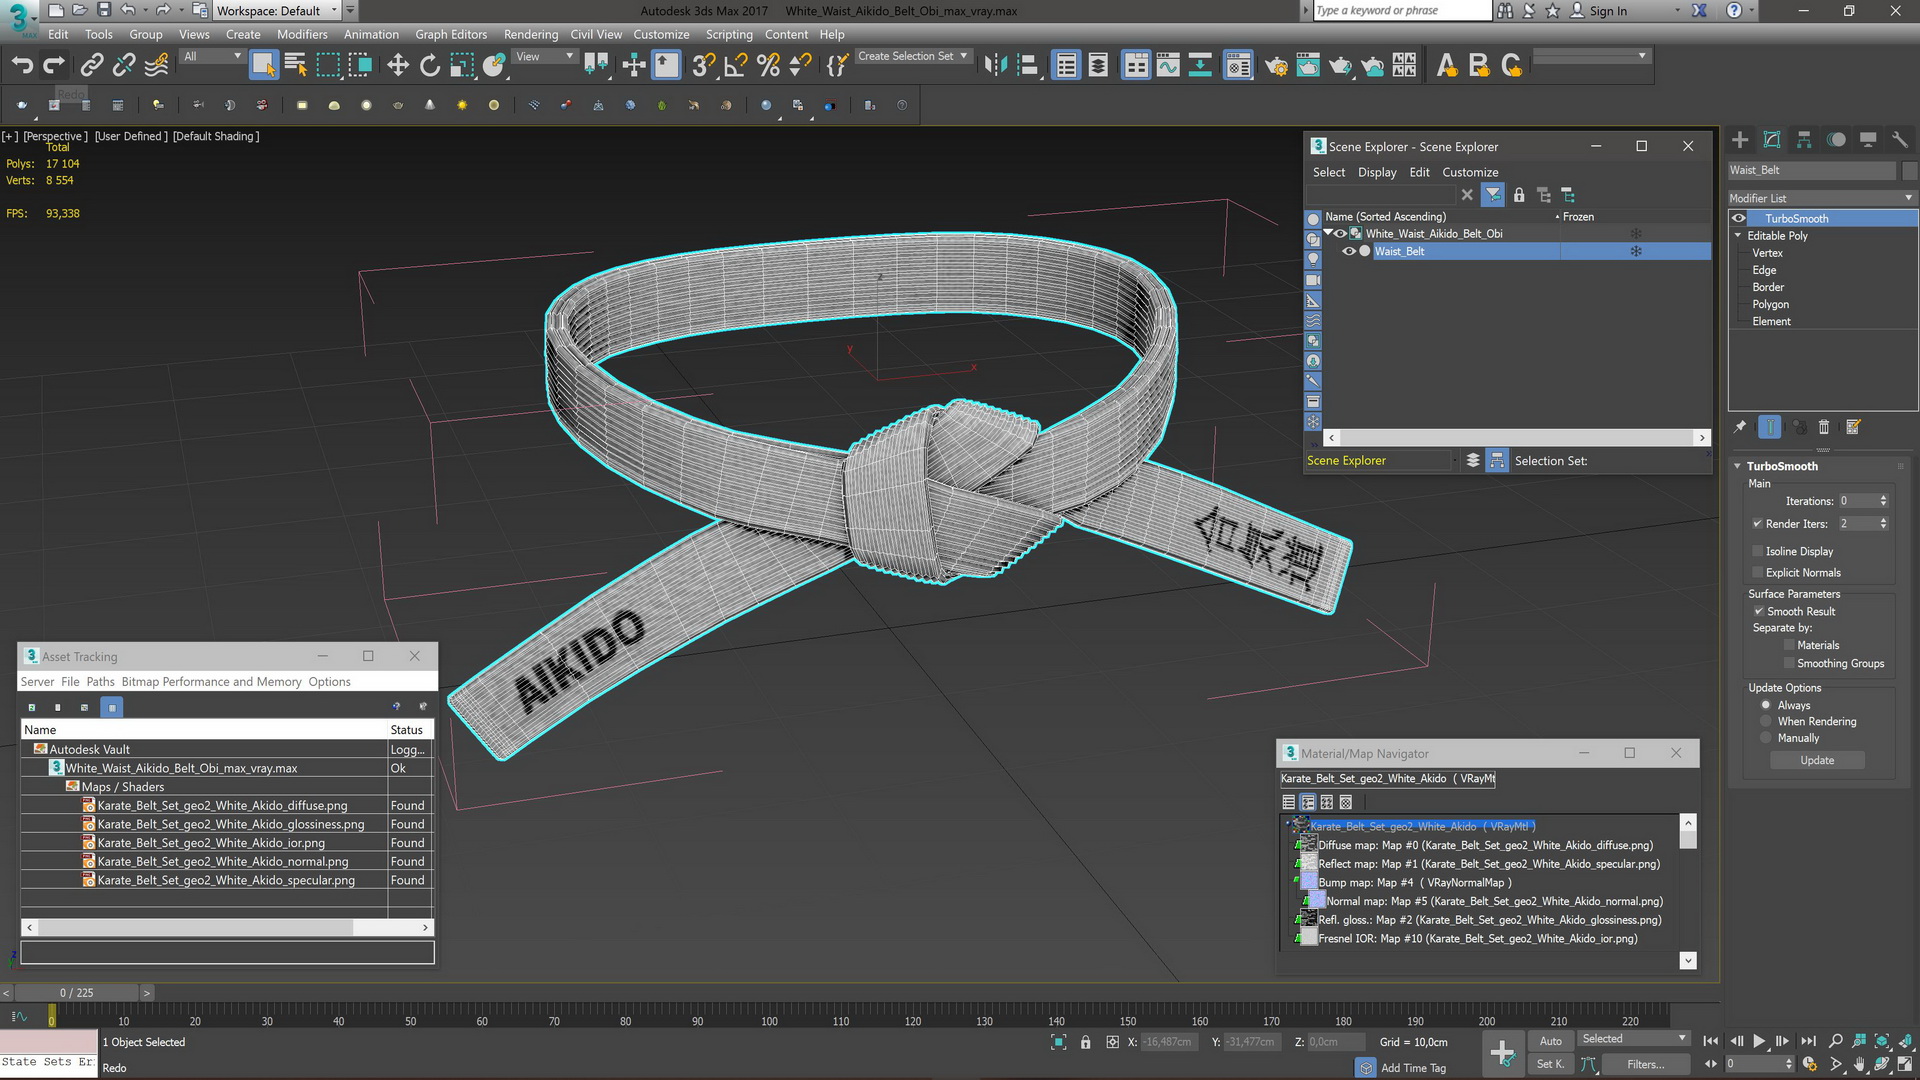Open the Modify panel tab icon
Viewport: 1920px width, 1080px height.
tap(1772, 140)
